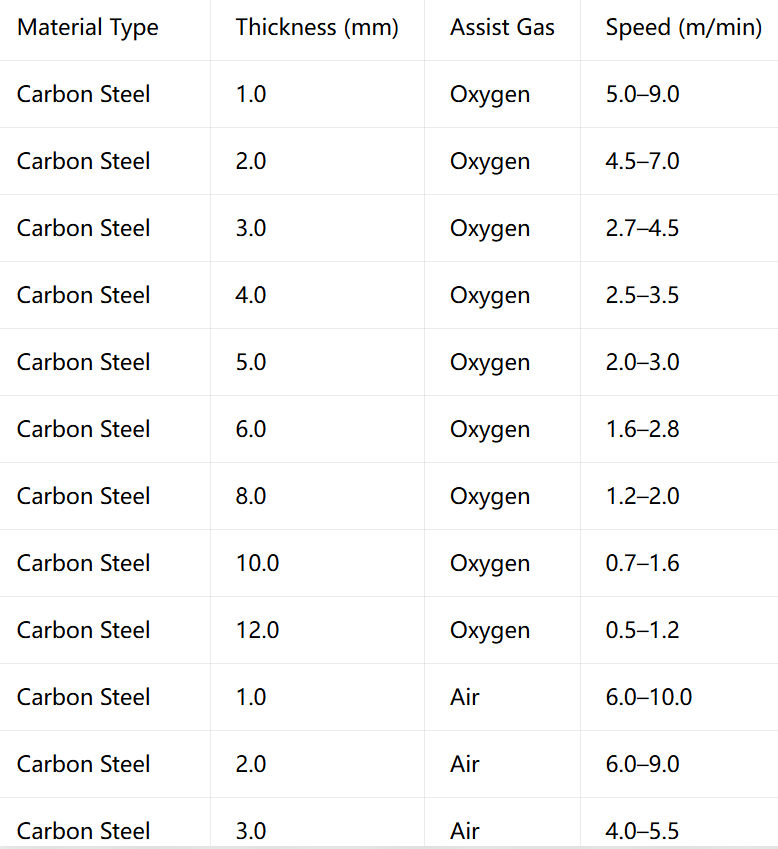Select the 0.5–1.2 speed value
The width and height of the screenshot is (778, 849).
(642, 630)
